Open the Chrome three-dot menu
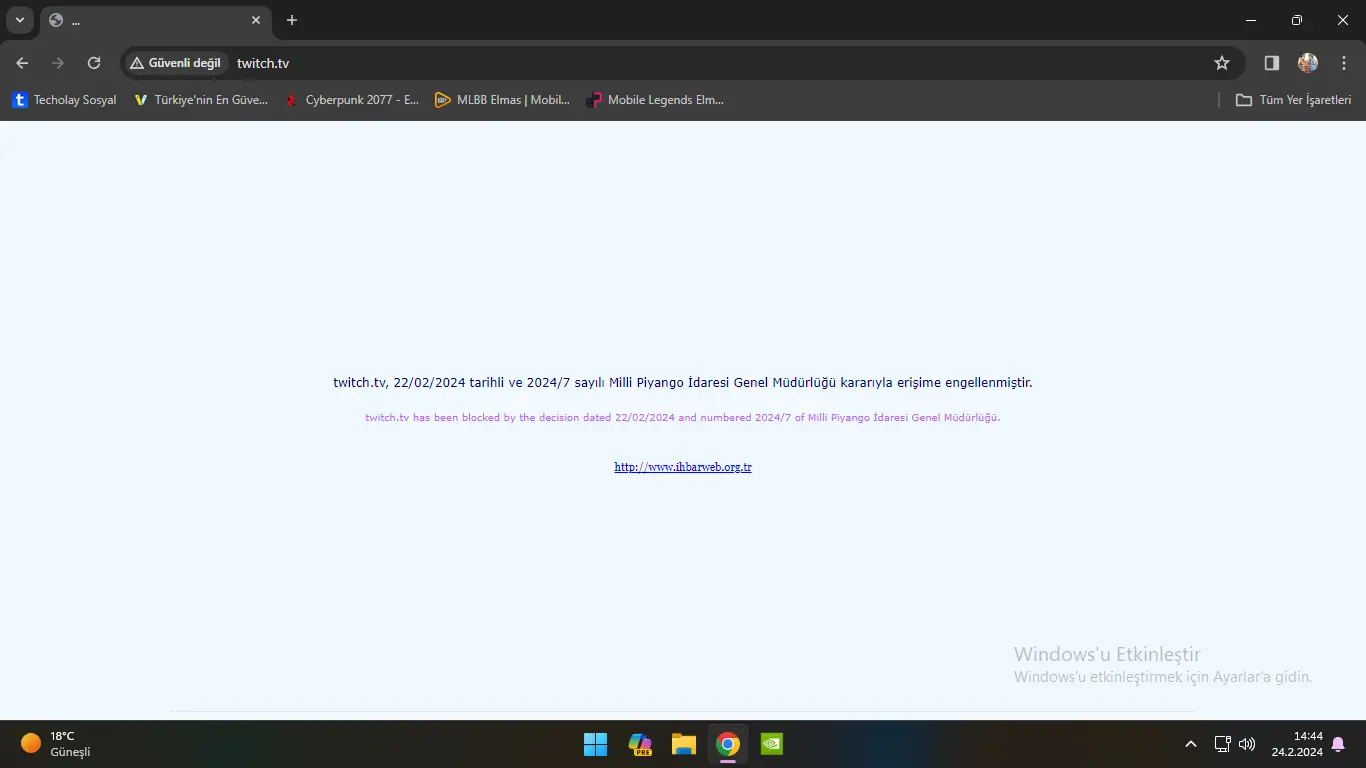This screenshot has width=1366, height=768. [x=1344, y=63]
